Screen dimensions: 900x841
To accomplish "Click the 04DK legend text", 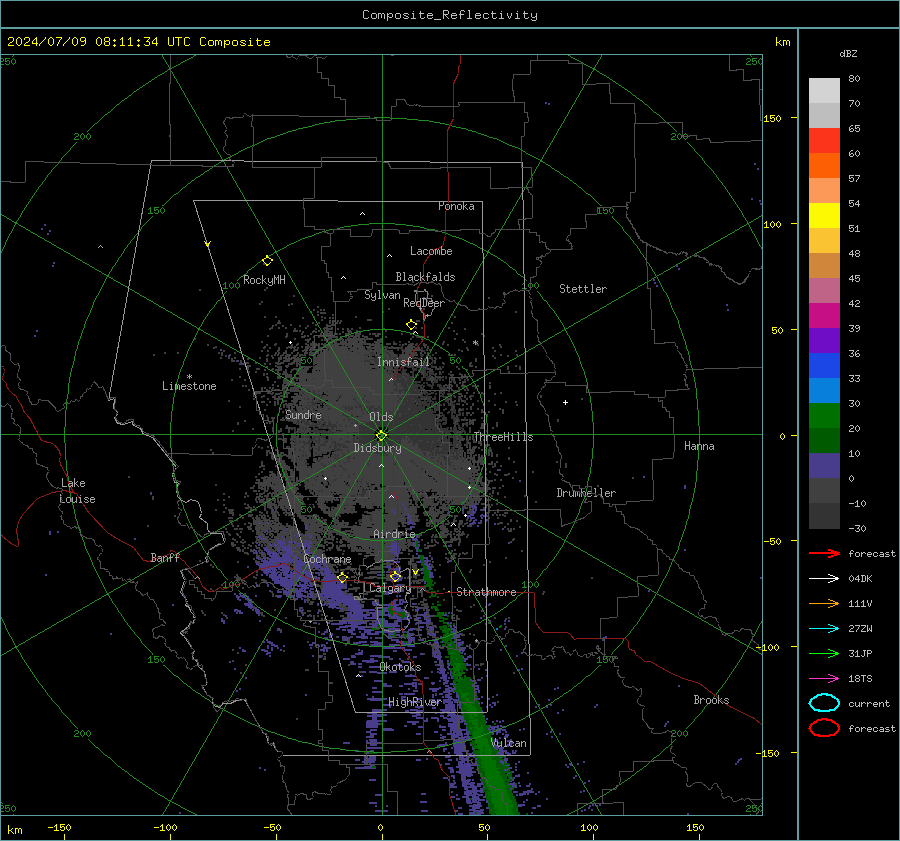I will pyautogui.click(x=860, y=579).
